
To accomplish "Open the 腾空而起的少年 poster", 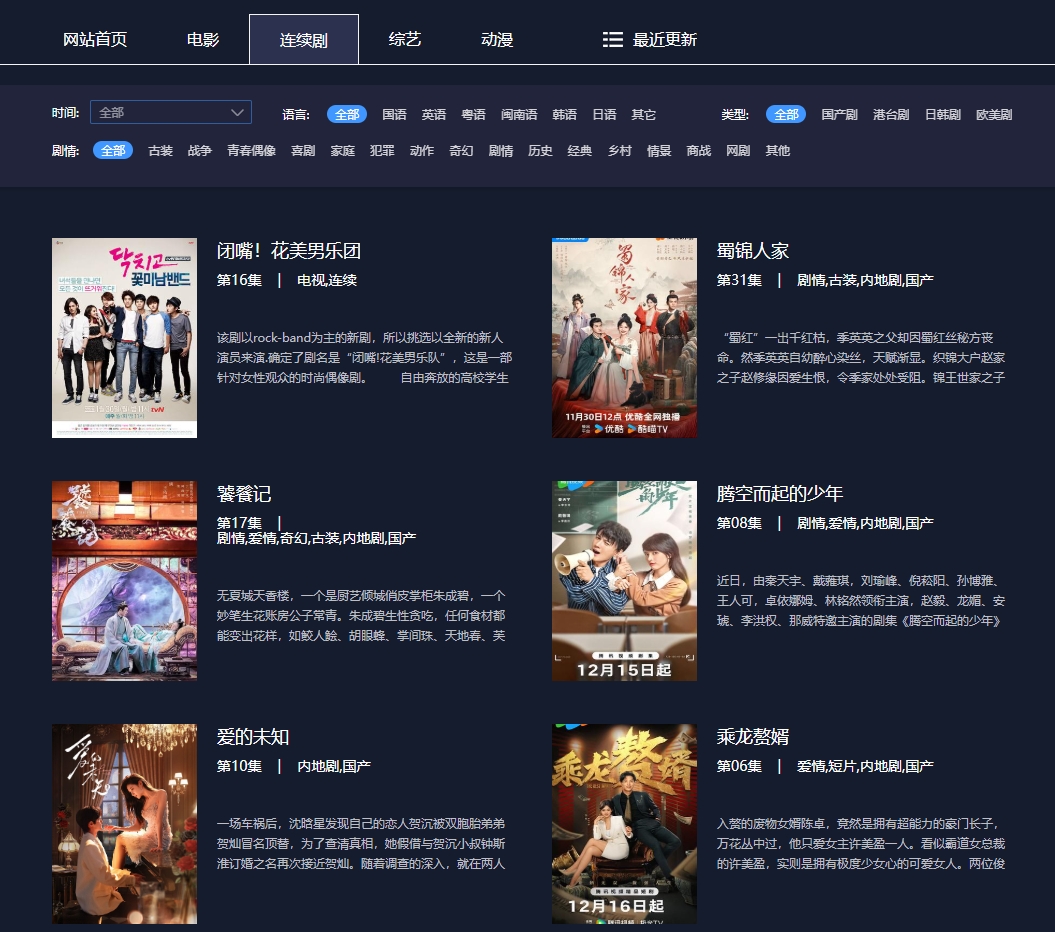I will (x=624, y=581).
